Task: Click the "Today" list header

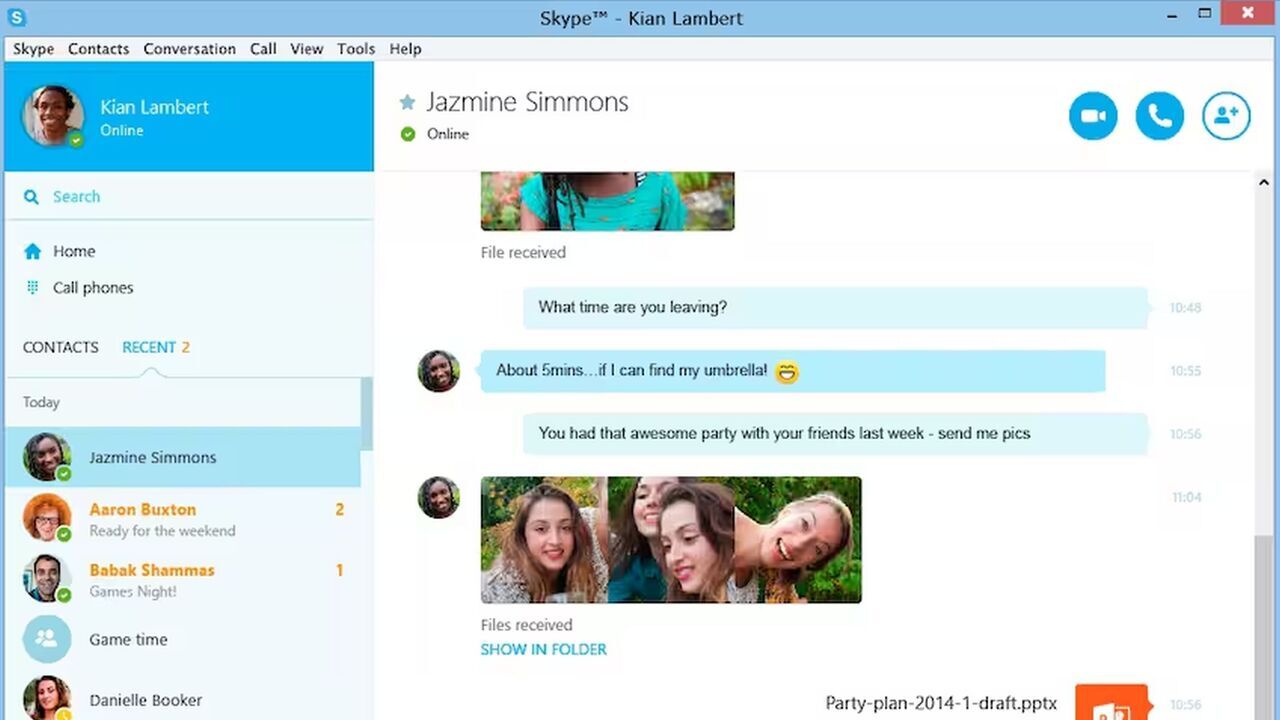Action: (x=41, y=402)
